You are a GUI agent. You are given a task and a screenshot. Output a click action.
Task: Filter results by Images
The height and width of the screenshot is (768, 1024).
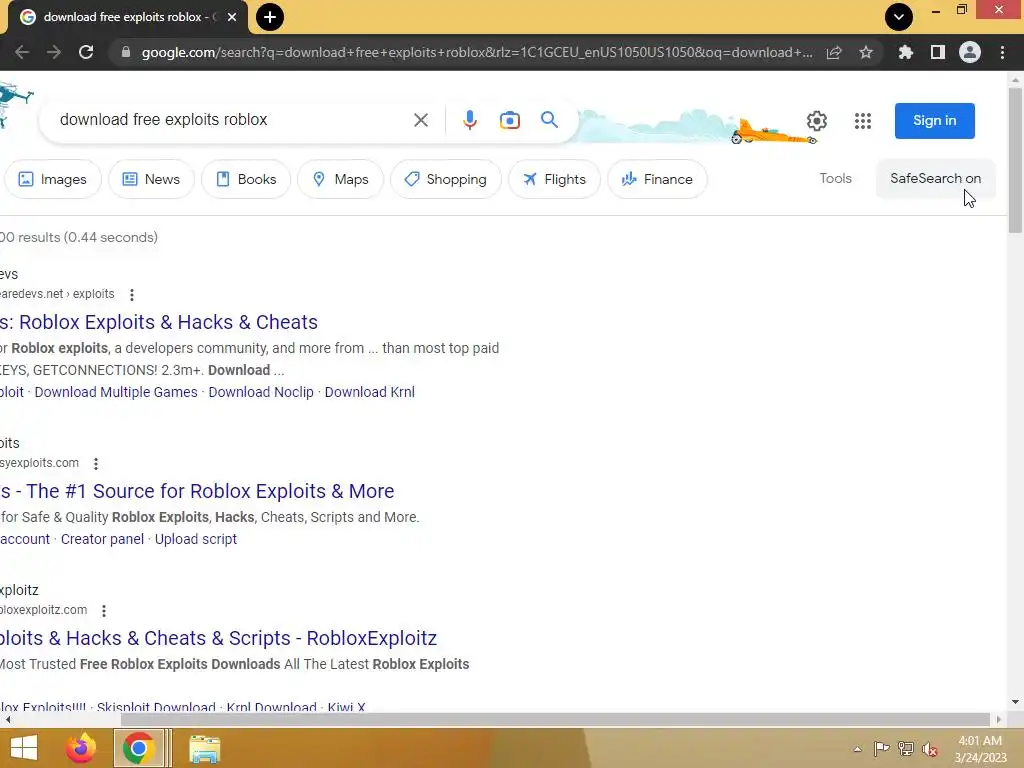tap(53, 179)
